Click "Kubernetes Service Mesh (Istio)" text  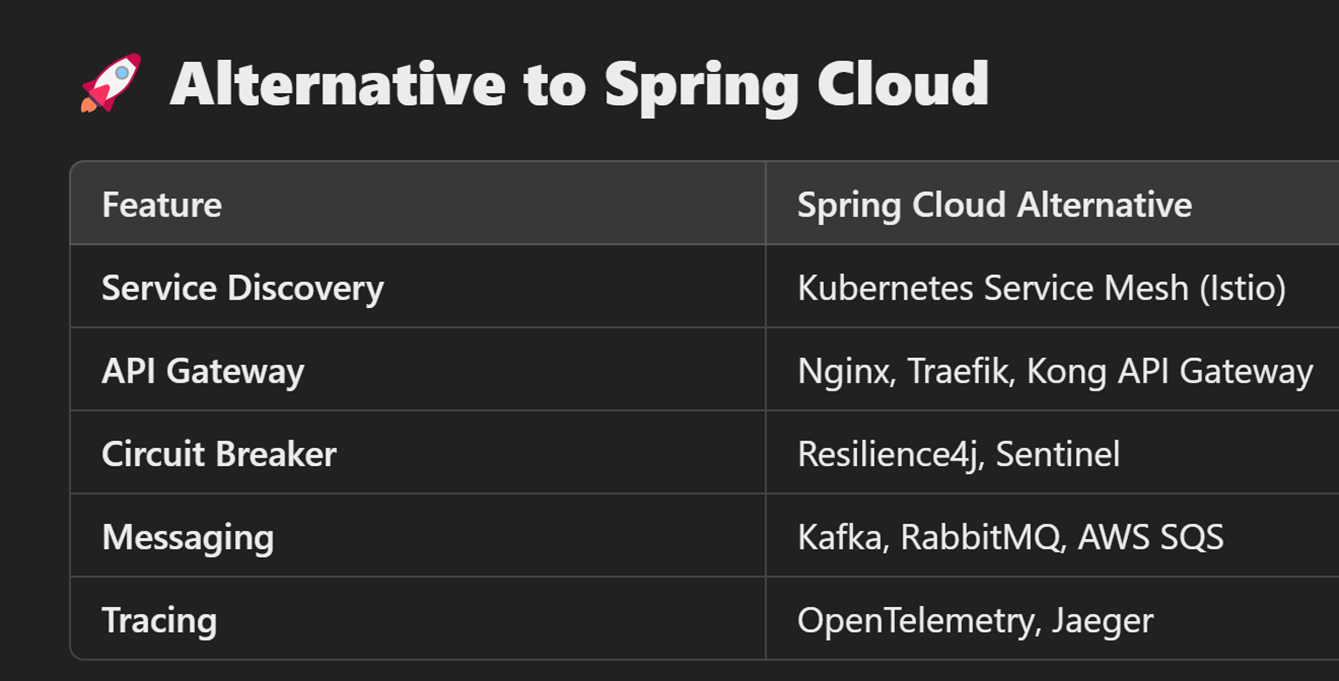tap(1041, 288)
